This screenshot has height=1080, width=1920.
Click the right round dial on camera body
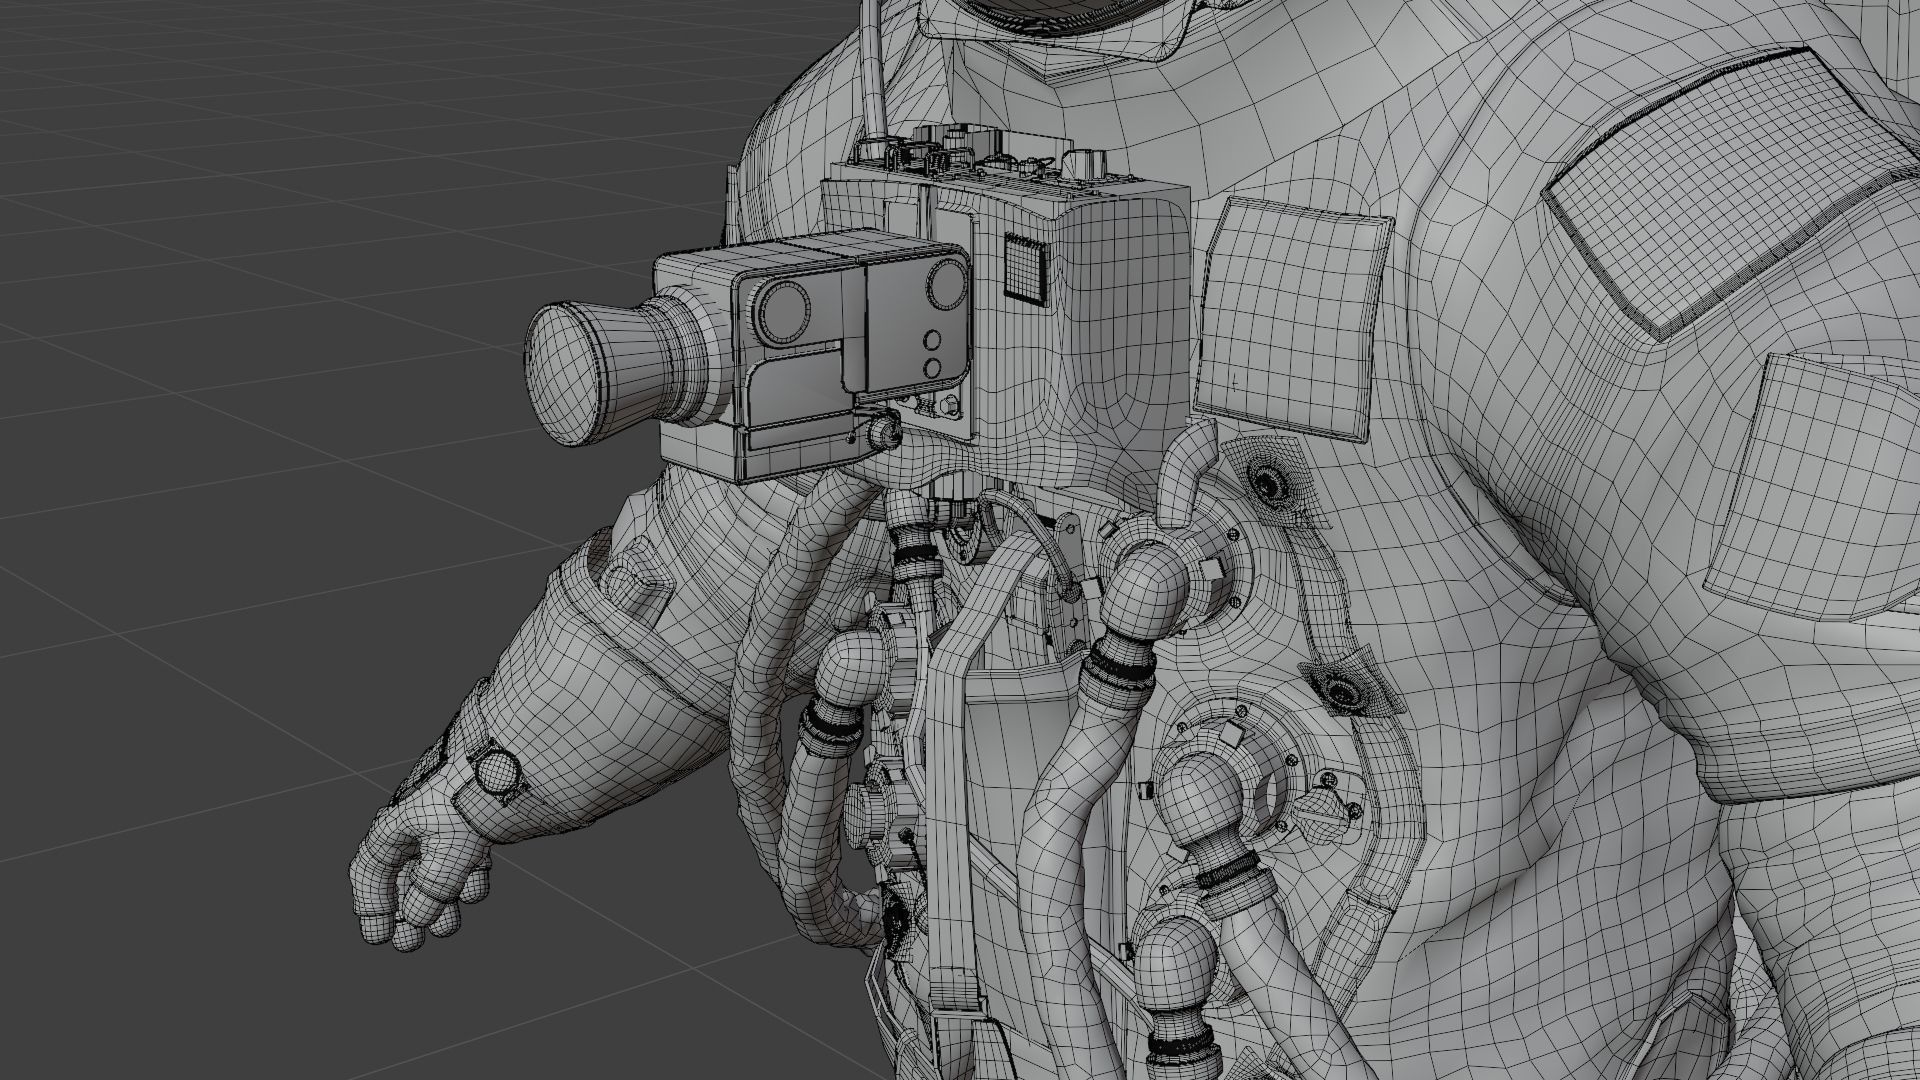point(945,286)
